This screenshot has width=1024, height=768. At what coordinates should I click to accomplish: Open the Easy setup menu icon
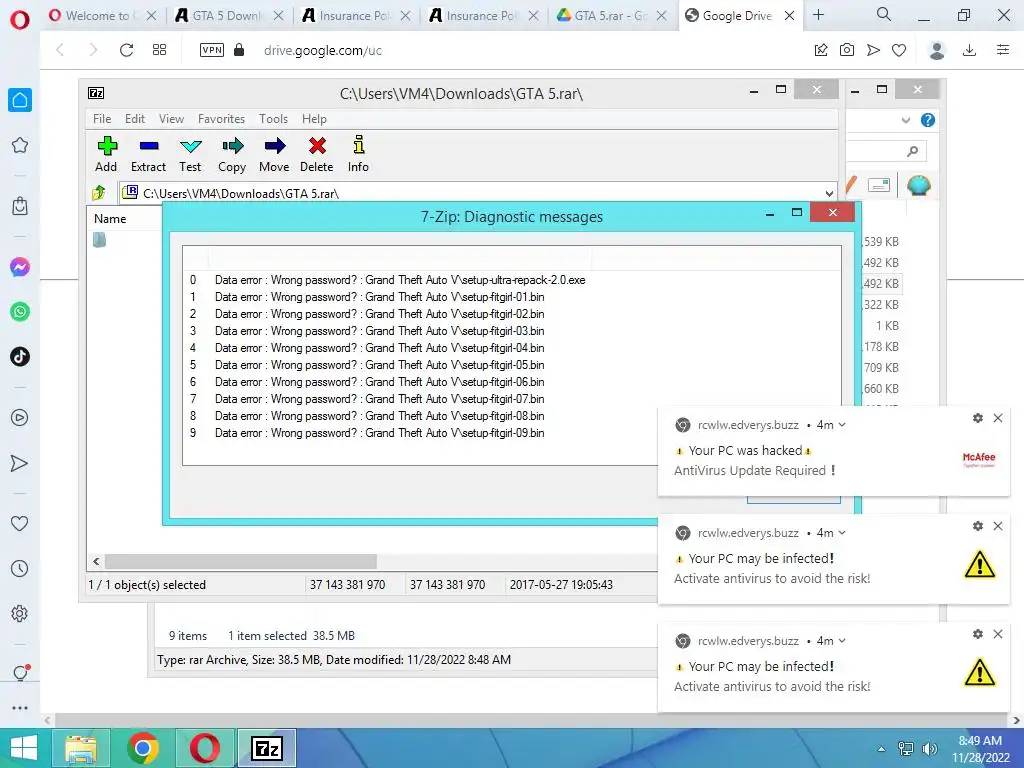(1003, 50)
